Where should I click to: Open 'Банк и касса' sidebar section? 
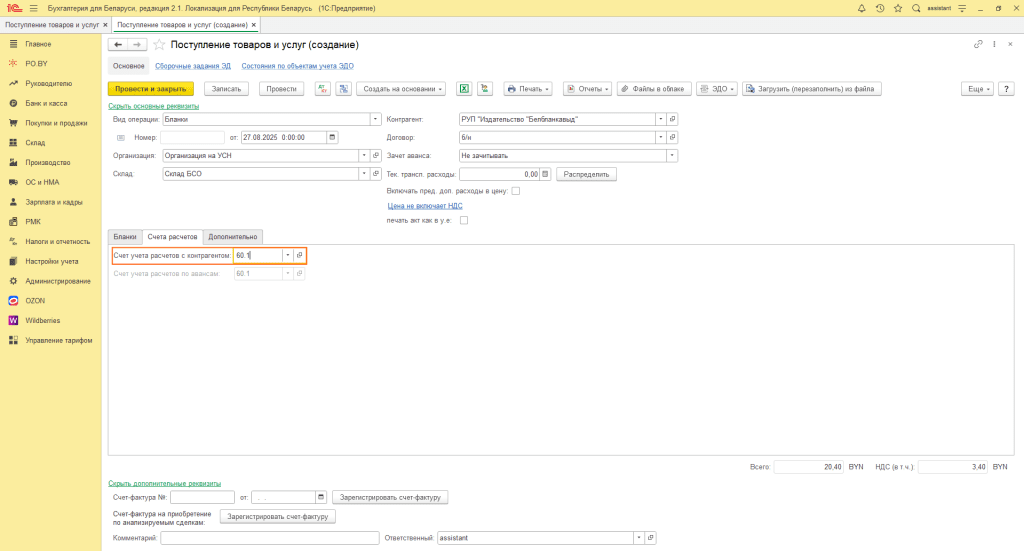pyautogui.click(x=46, y=103)
